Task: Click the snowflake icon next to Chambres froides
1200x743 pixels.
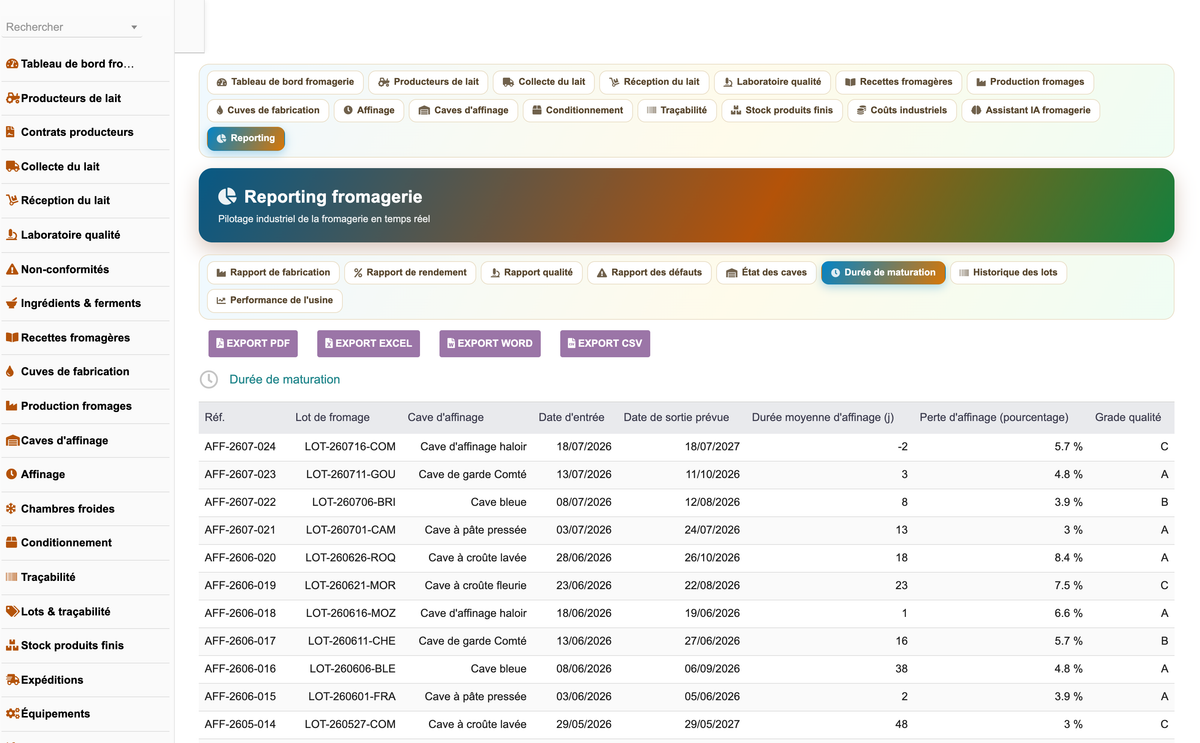Action: tap(12, 508)
